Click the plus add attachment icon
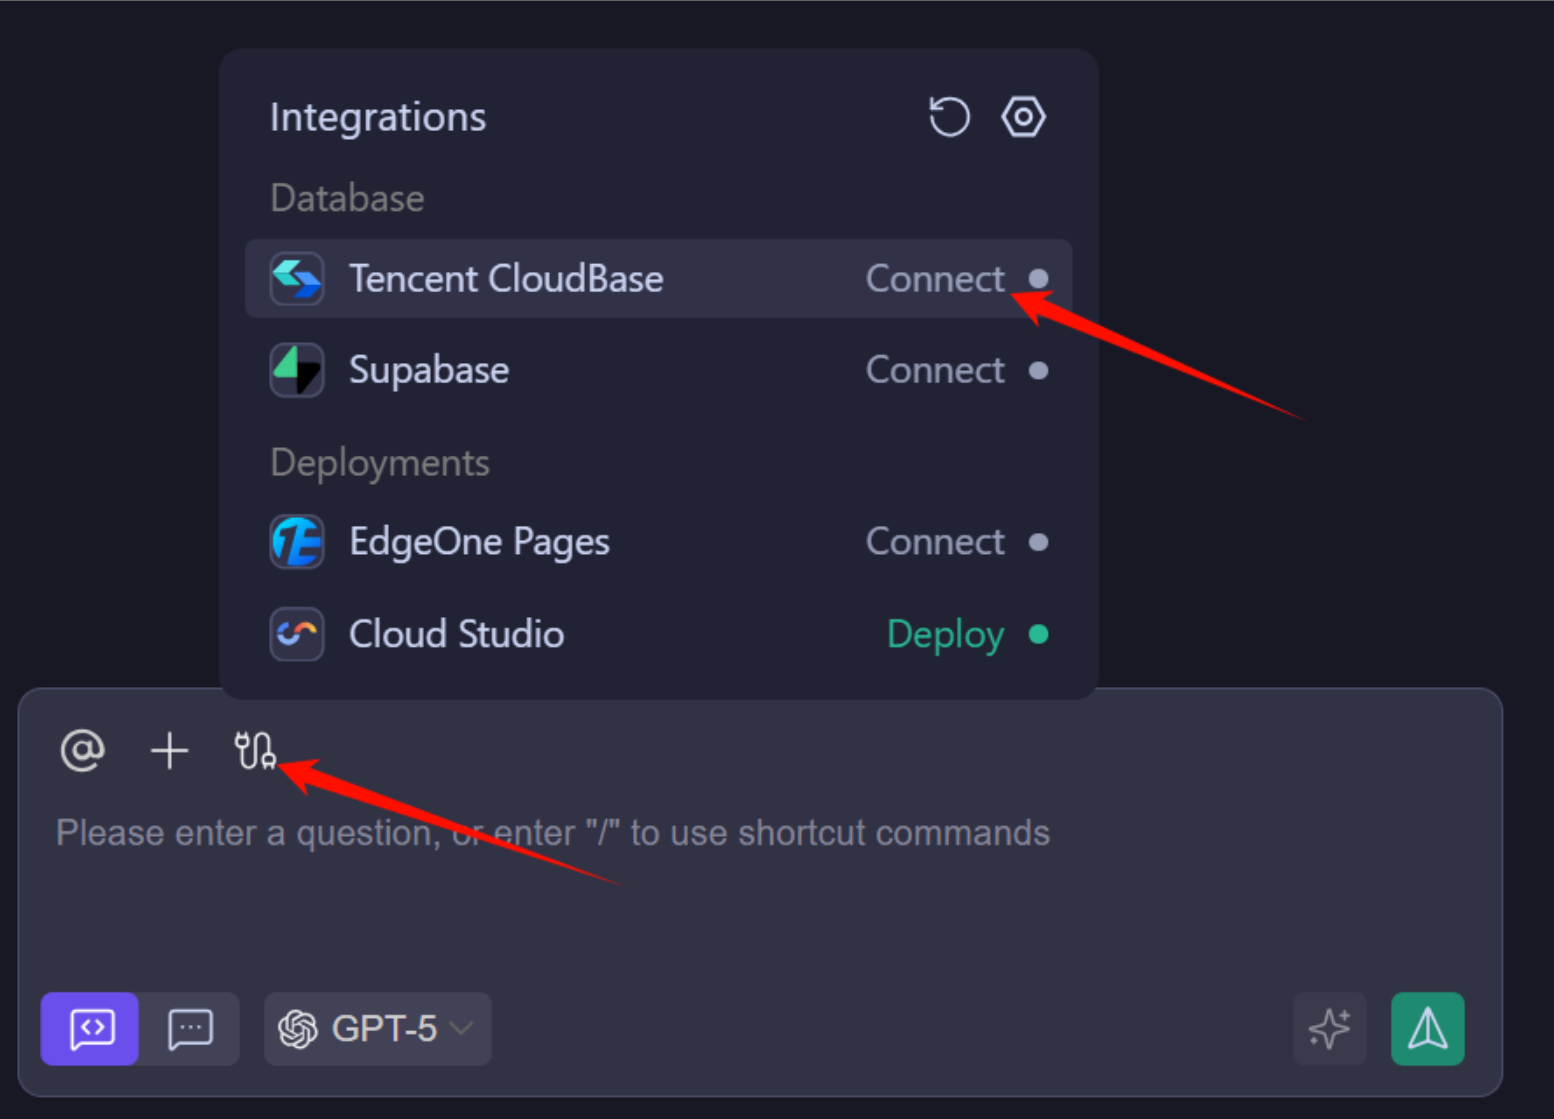Screen dimensions: 1554x1119 [169, 750]
